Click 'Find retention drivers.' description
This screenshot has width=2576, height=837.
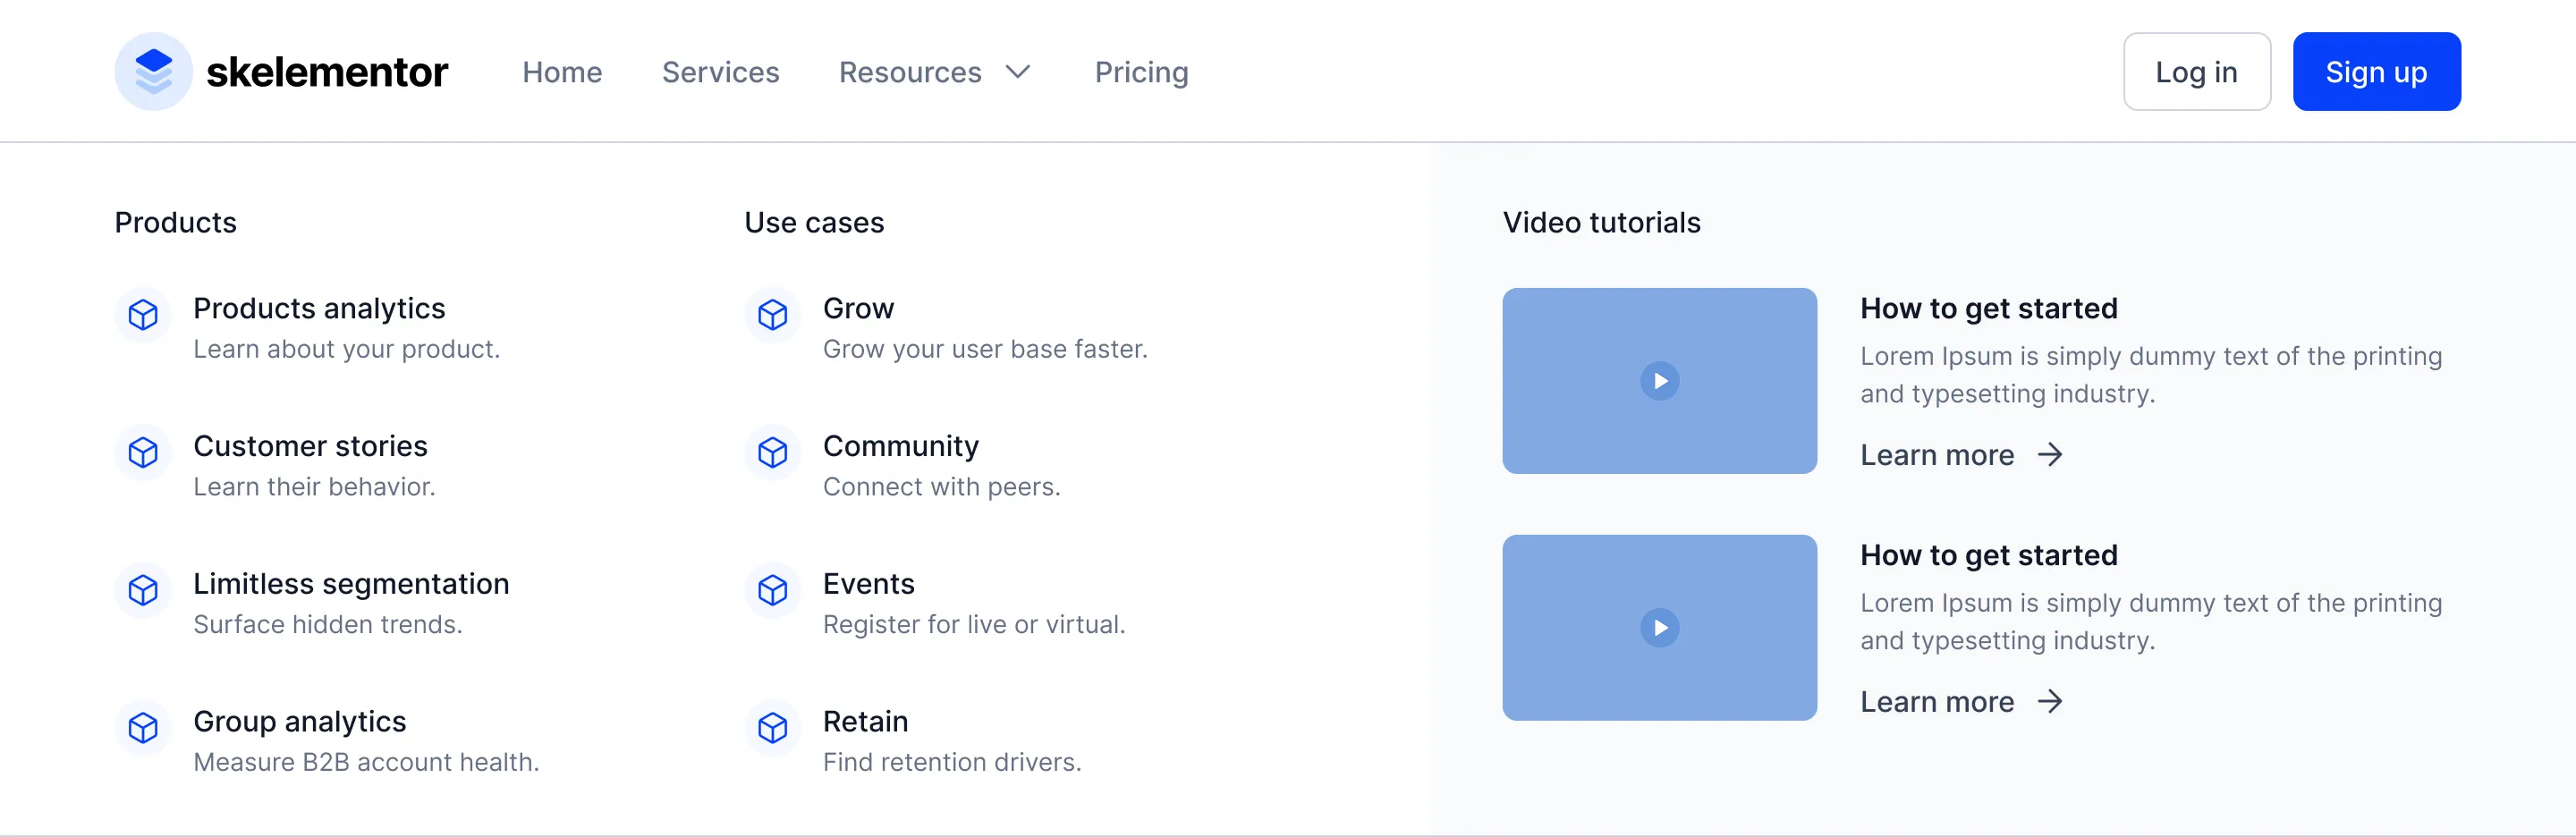pyautogui.click(x=952, y=762)
